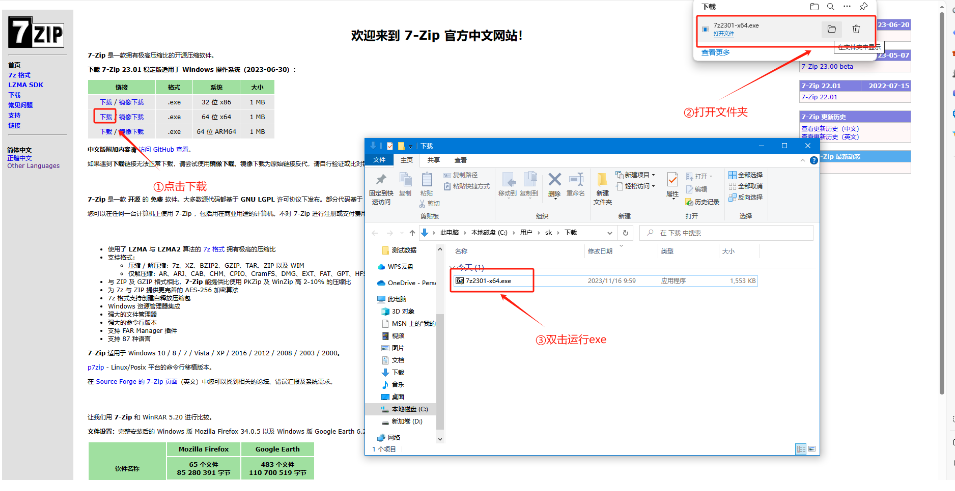This screenshot has height=491, width=955.
Task: Click Pin to Quick Access in Explorer ribbon
Action: pos(381,188)
